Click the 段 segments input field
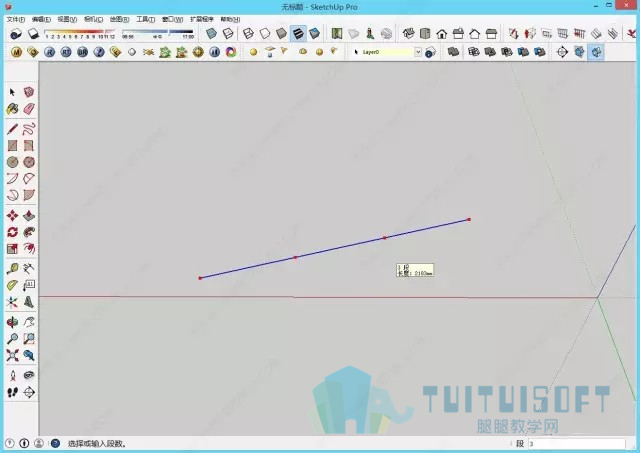The image size is (640, 453). pos(577,444)
